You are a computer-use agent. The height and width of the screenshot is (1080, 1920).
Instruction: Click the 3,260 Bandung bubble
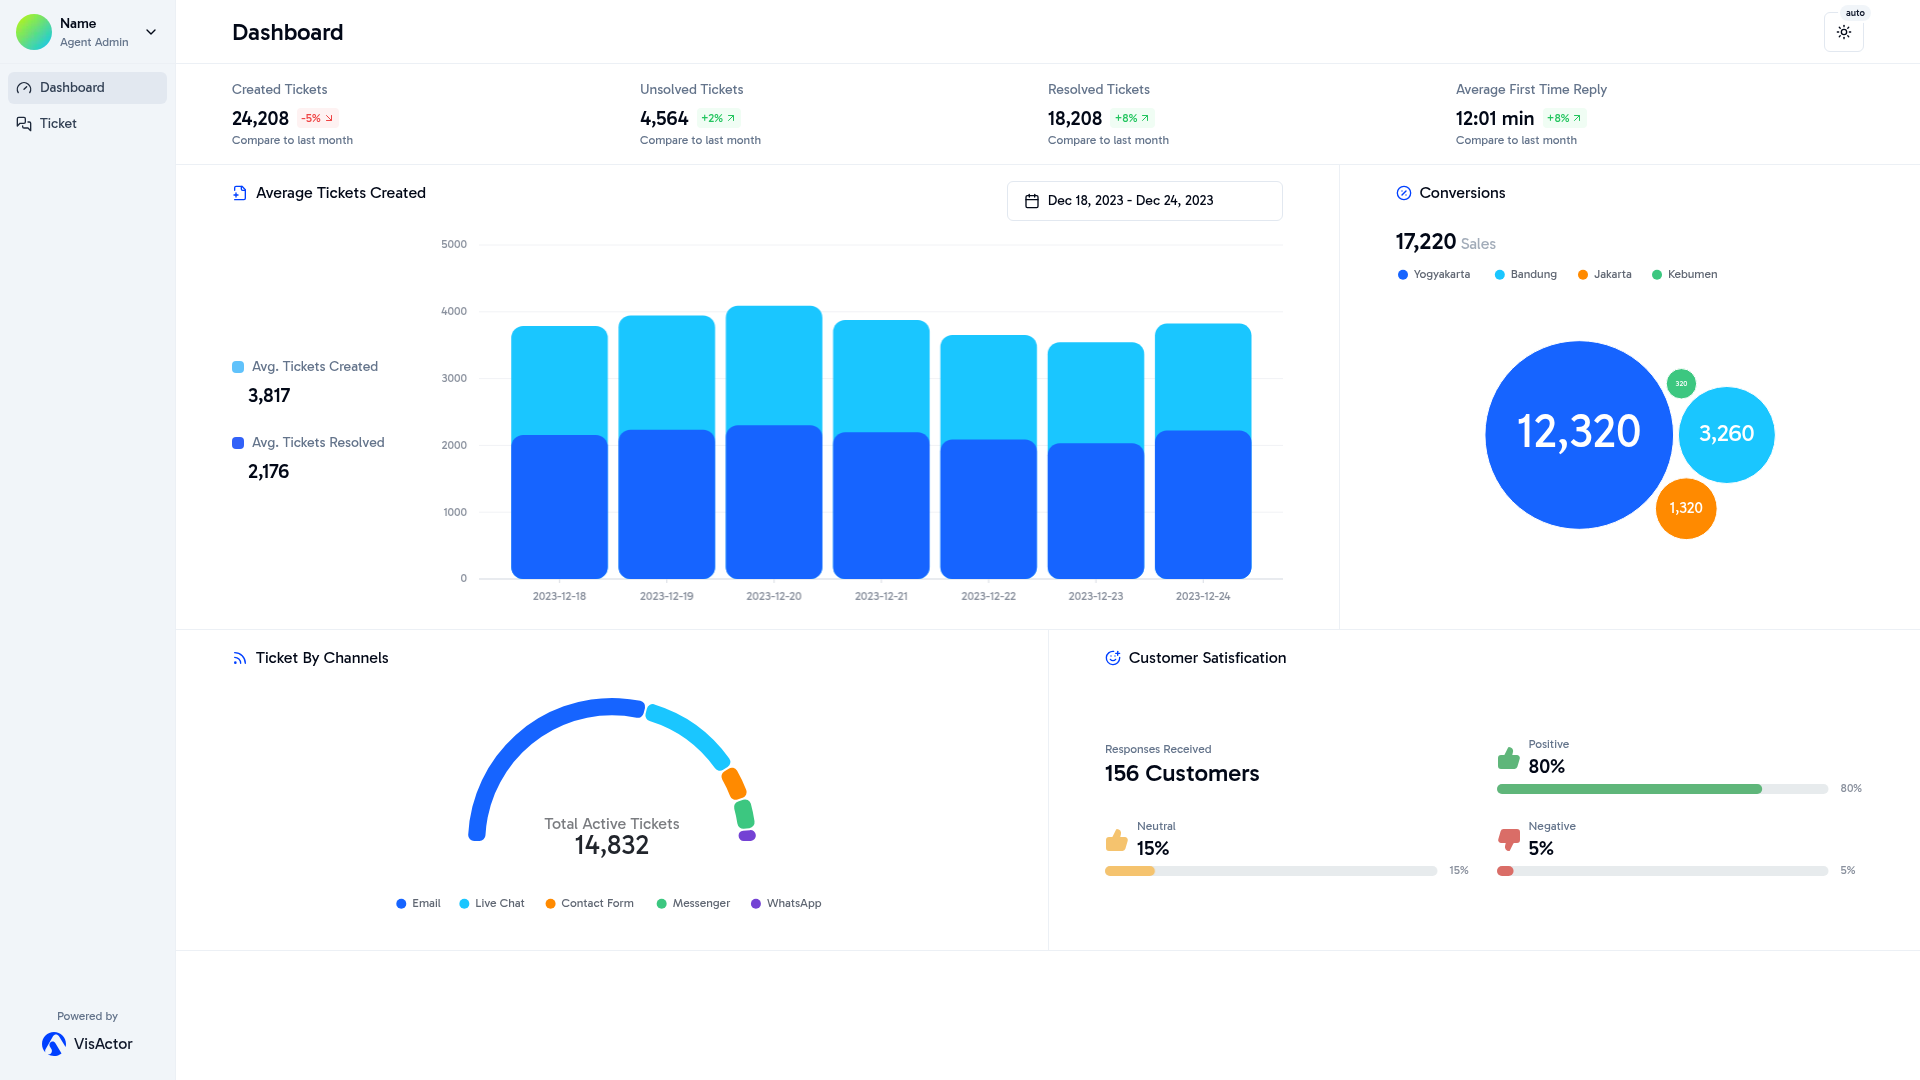click(1726, 435)
